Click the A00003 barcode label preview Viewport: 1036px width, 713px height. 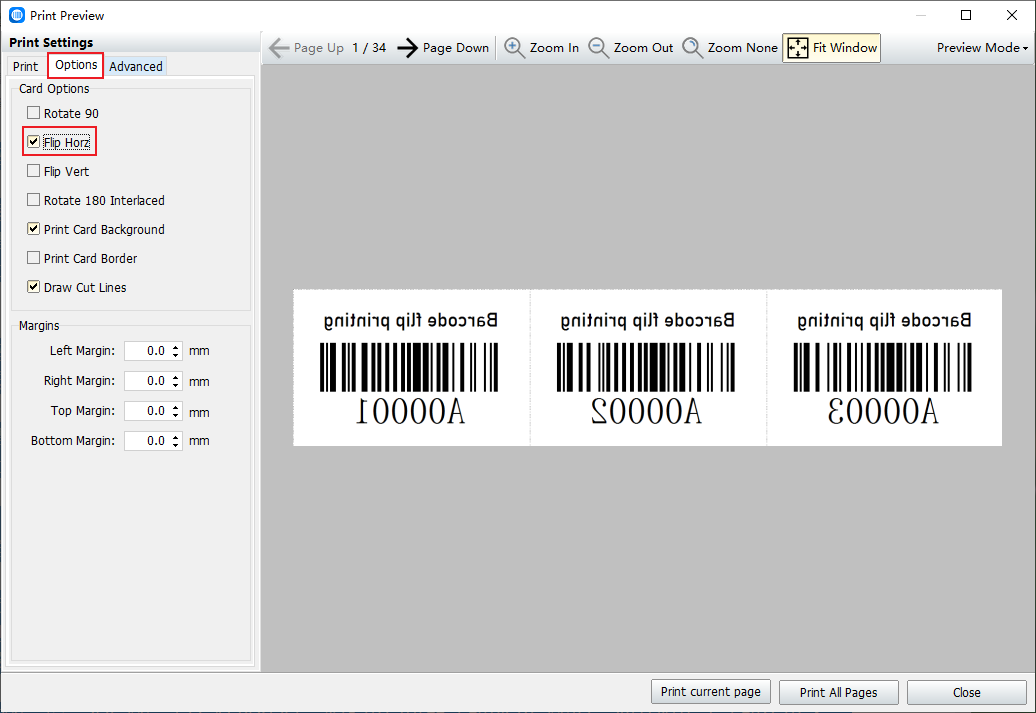[x=885, y=367]
